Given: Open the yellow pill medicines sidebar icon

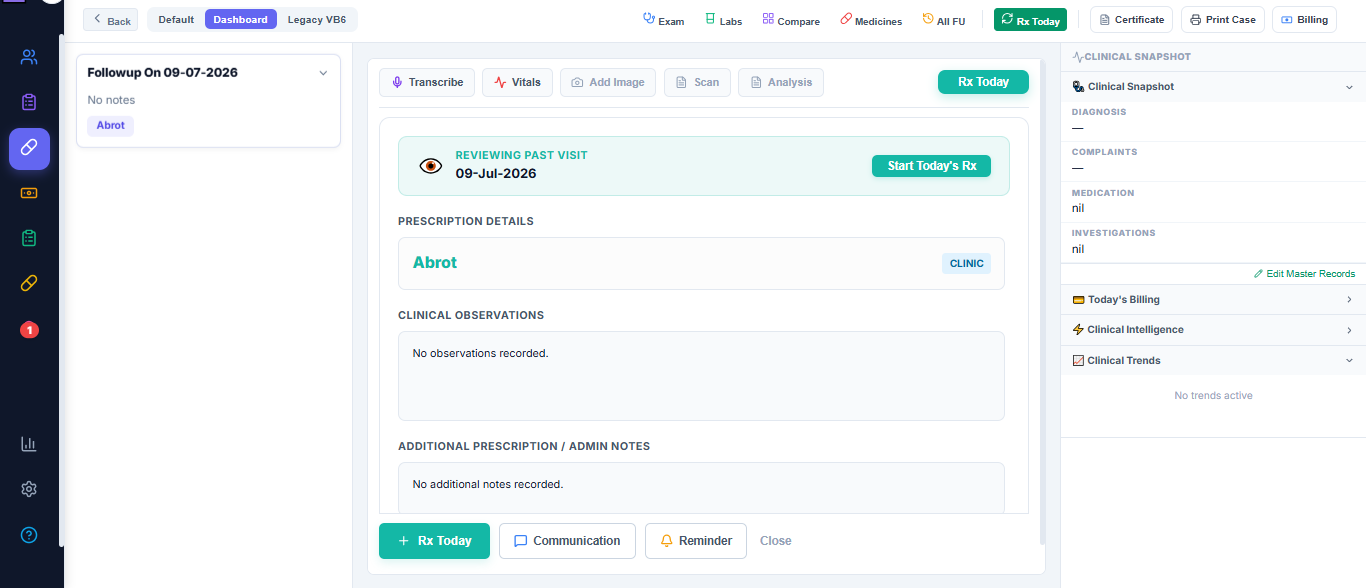Looking at the screenshot, I should pyautogui.click(x=29, y=284).
